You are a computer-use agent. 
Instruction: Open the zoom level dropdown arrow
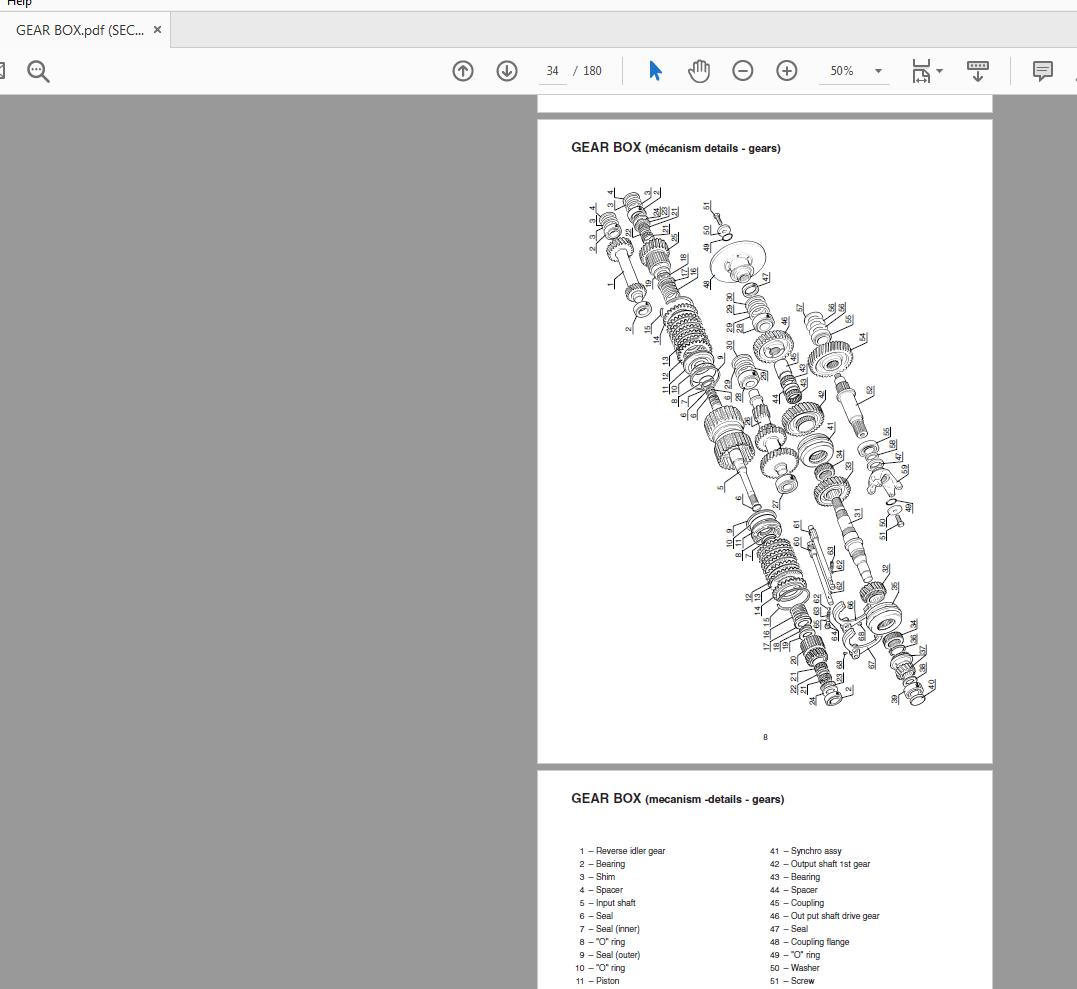pyautogui.click(x=878, y=71)
